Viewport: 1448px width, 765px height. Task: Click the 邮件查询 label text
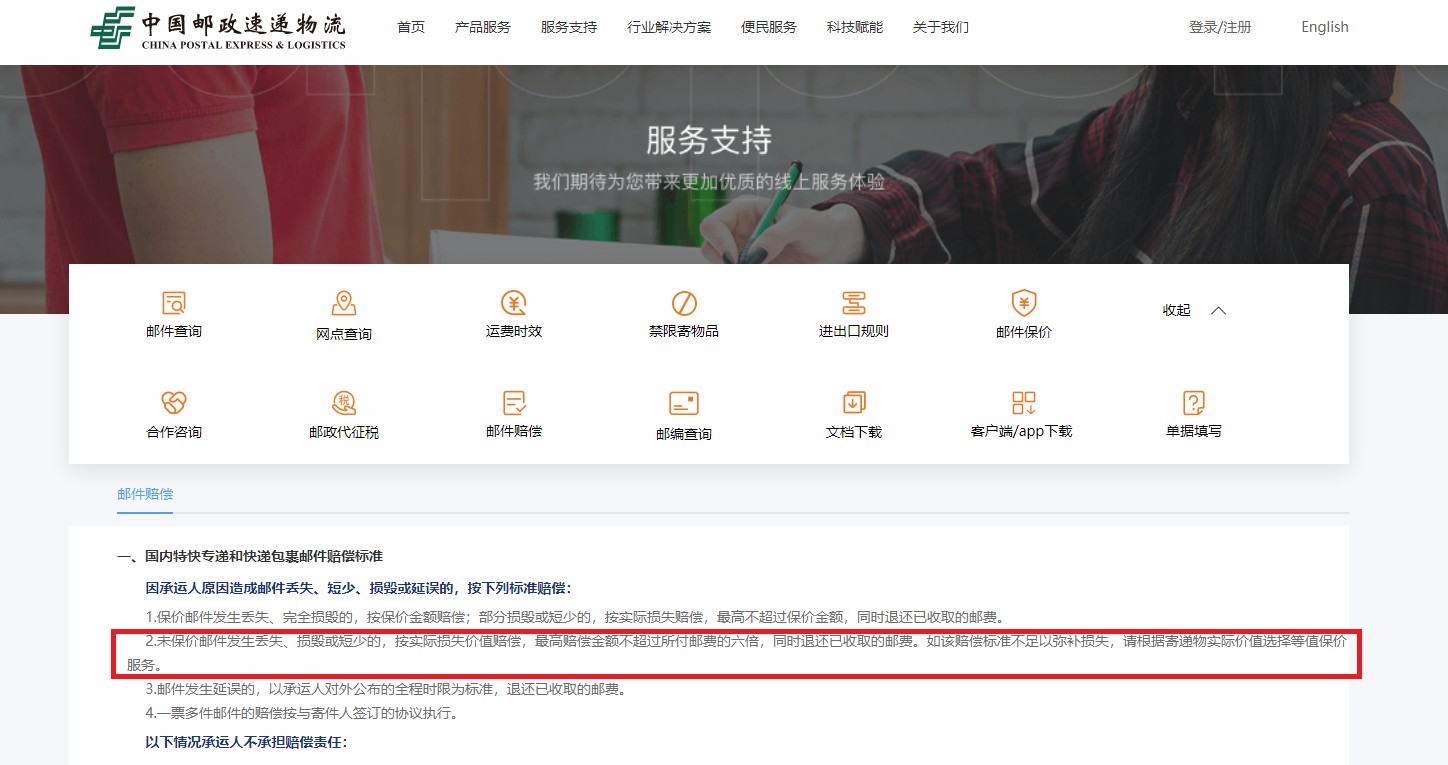pyautogui.click(x=174, y=331)
